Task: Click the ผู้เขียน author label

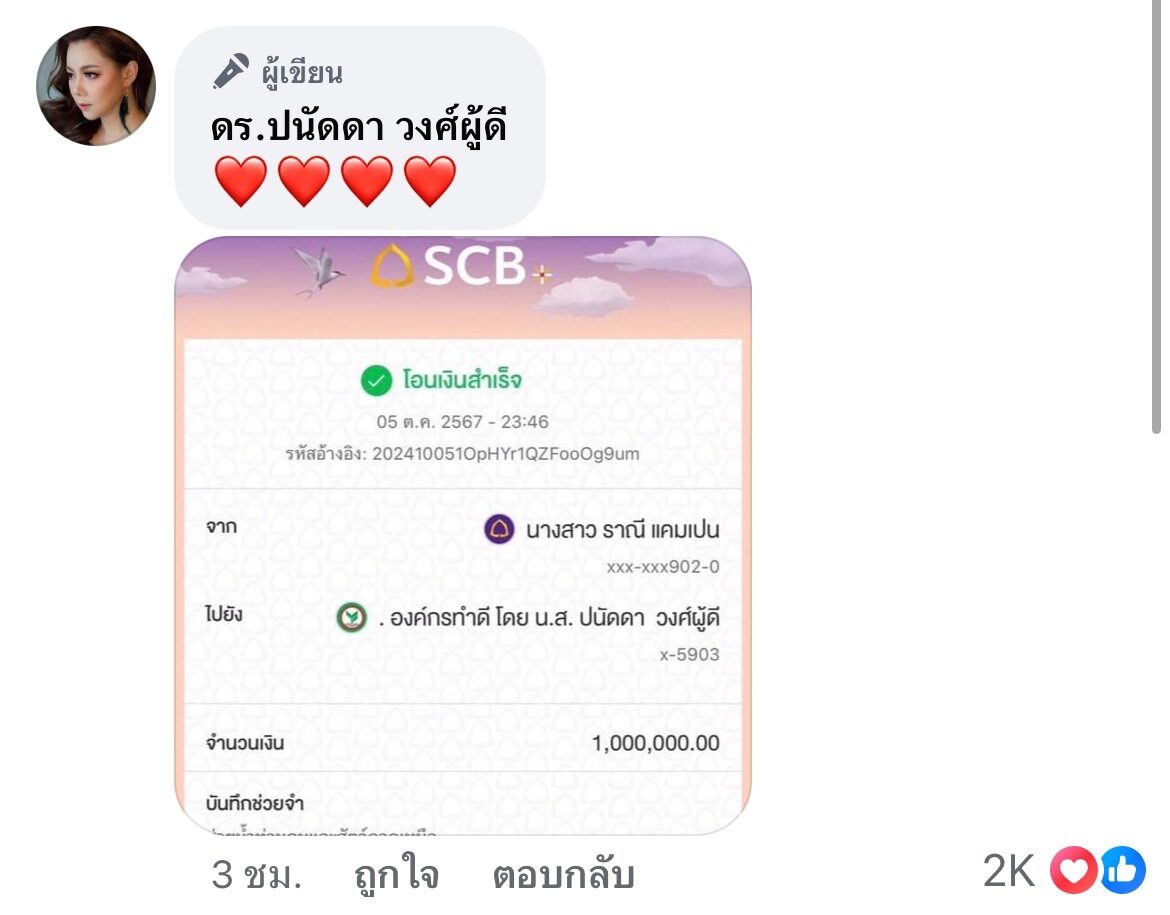Action: coord(301,73)
